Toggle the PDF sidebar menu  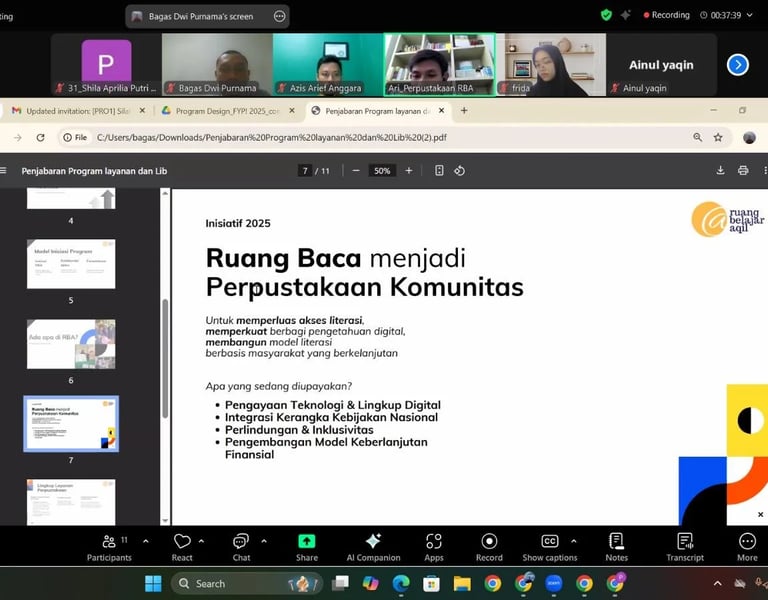[x=3, y=171]
